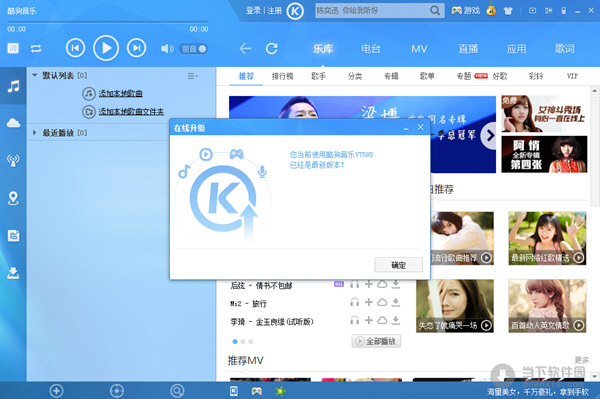Open the My Music note sidebar icon

coord(13,86)
